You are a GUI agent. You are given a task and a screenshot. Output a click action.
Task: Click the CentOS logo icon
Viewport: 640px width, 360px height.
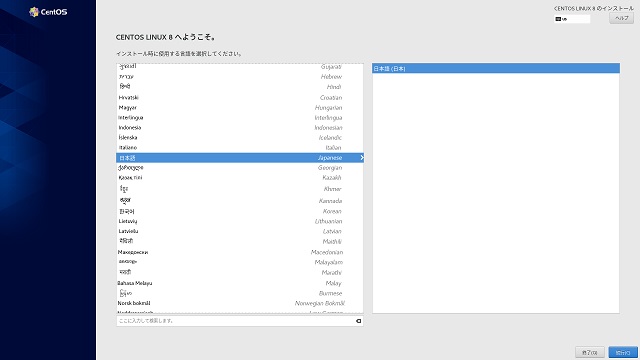34,12
